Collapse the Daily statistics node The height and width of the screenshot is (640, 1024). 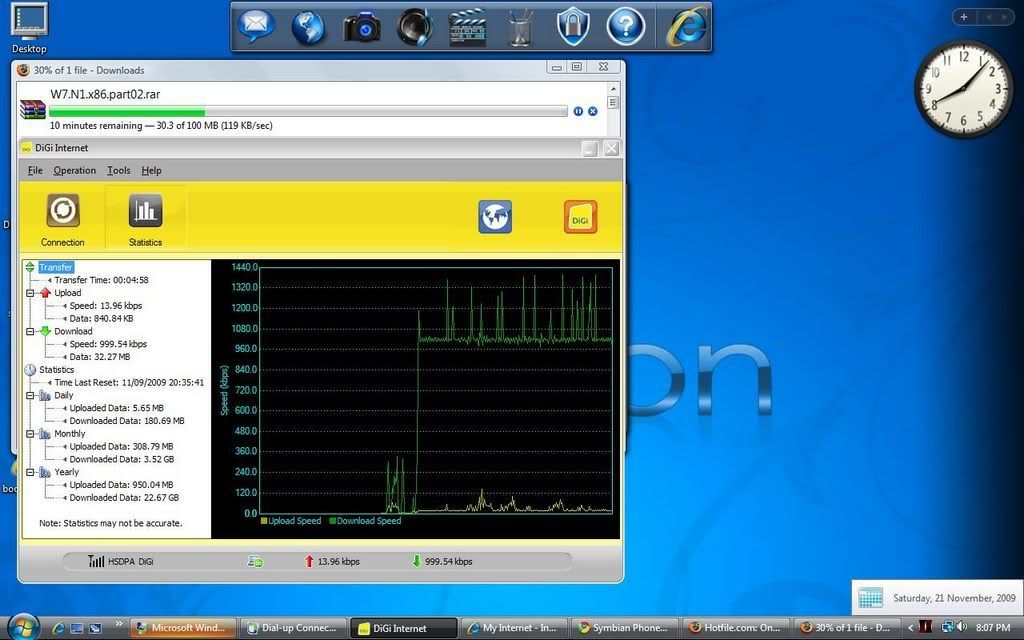(x=30, y=395)
